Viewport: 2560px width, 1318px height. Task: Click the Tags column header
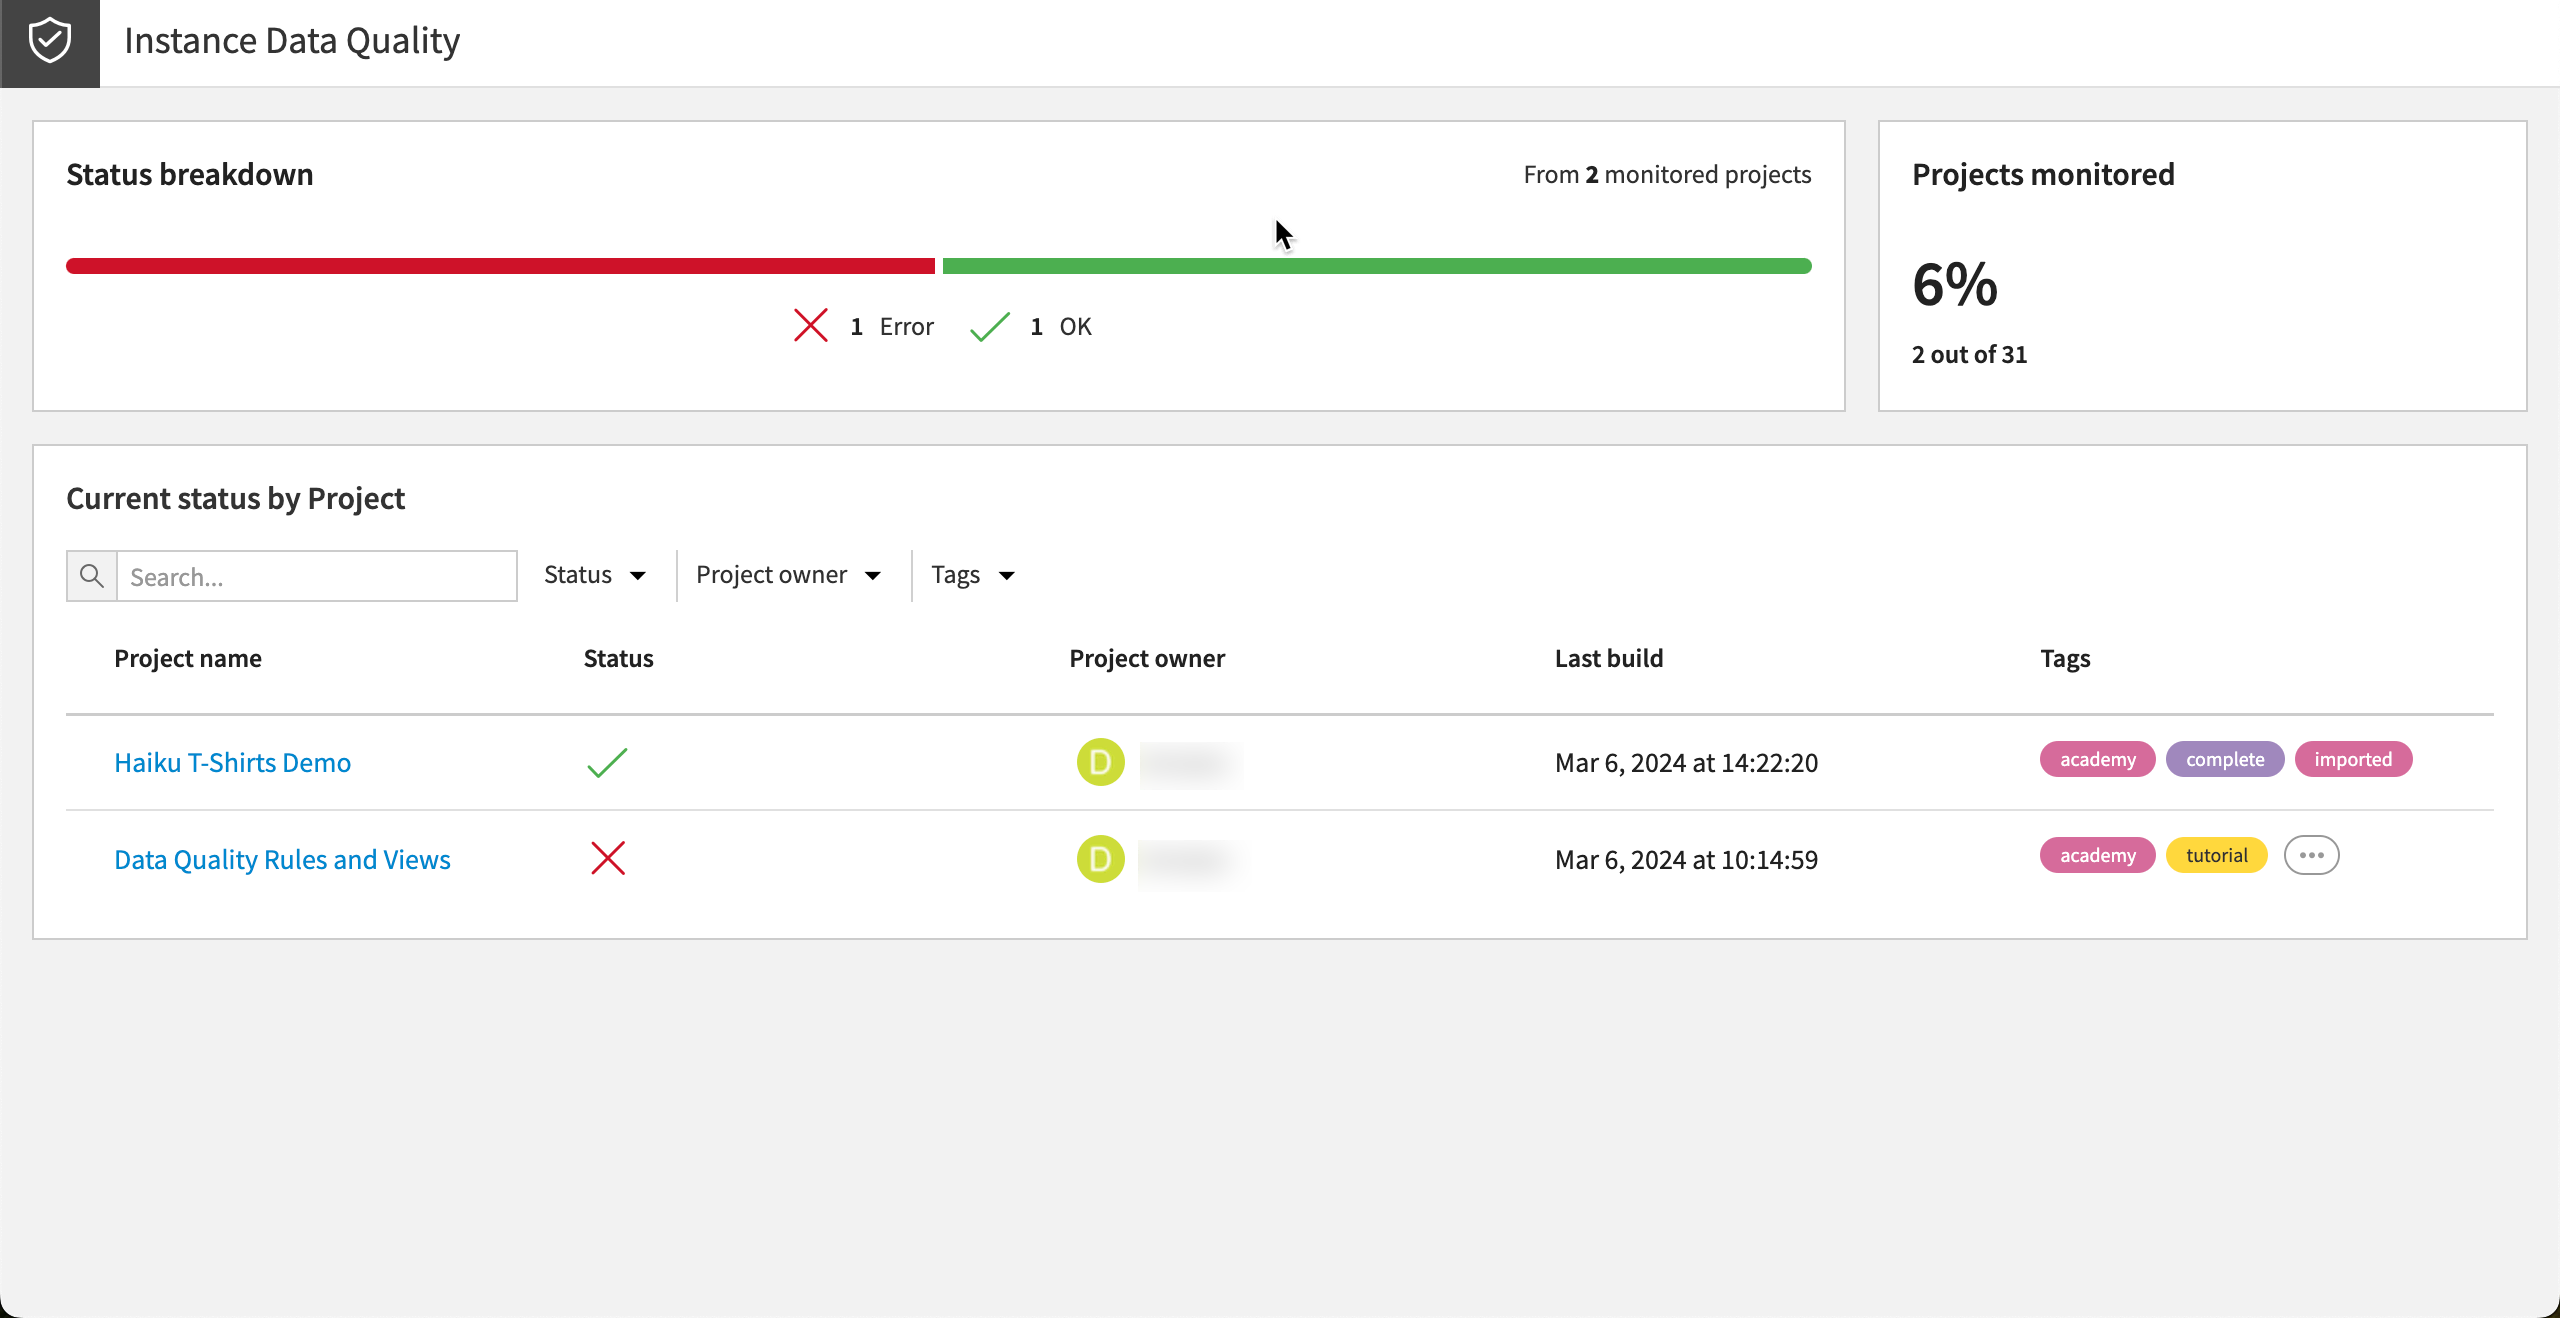pyautogui.click(x=2065, y=658)
